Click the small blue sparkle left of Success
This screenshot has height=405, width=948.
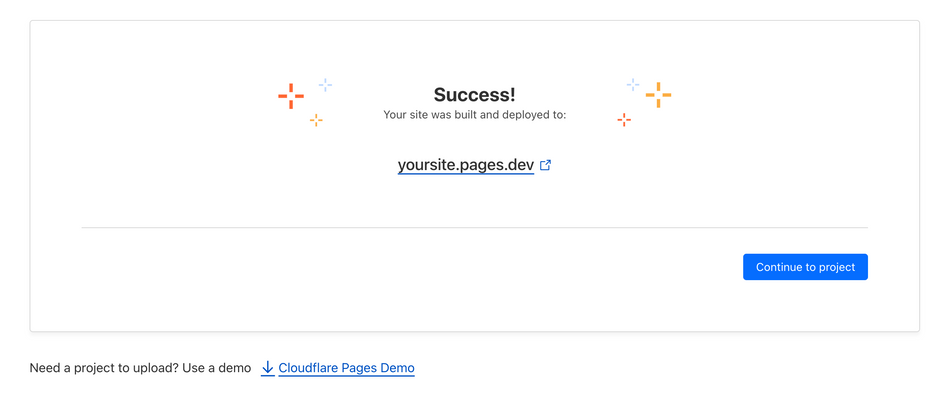pyautogui.click(x=325, y=85)
